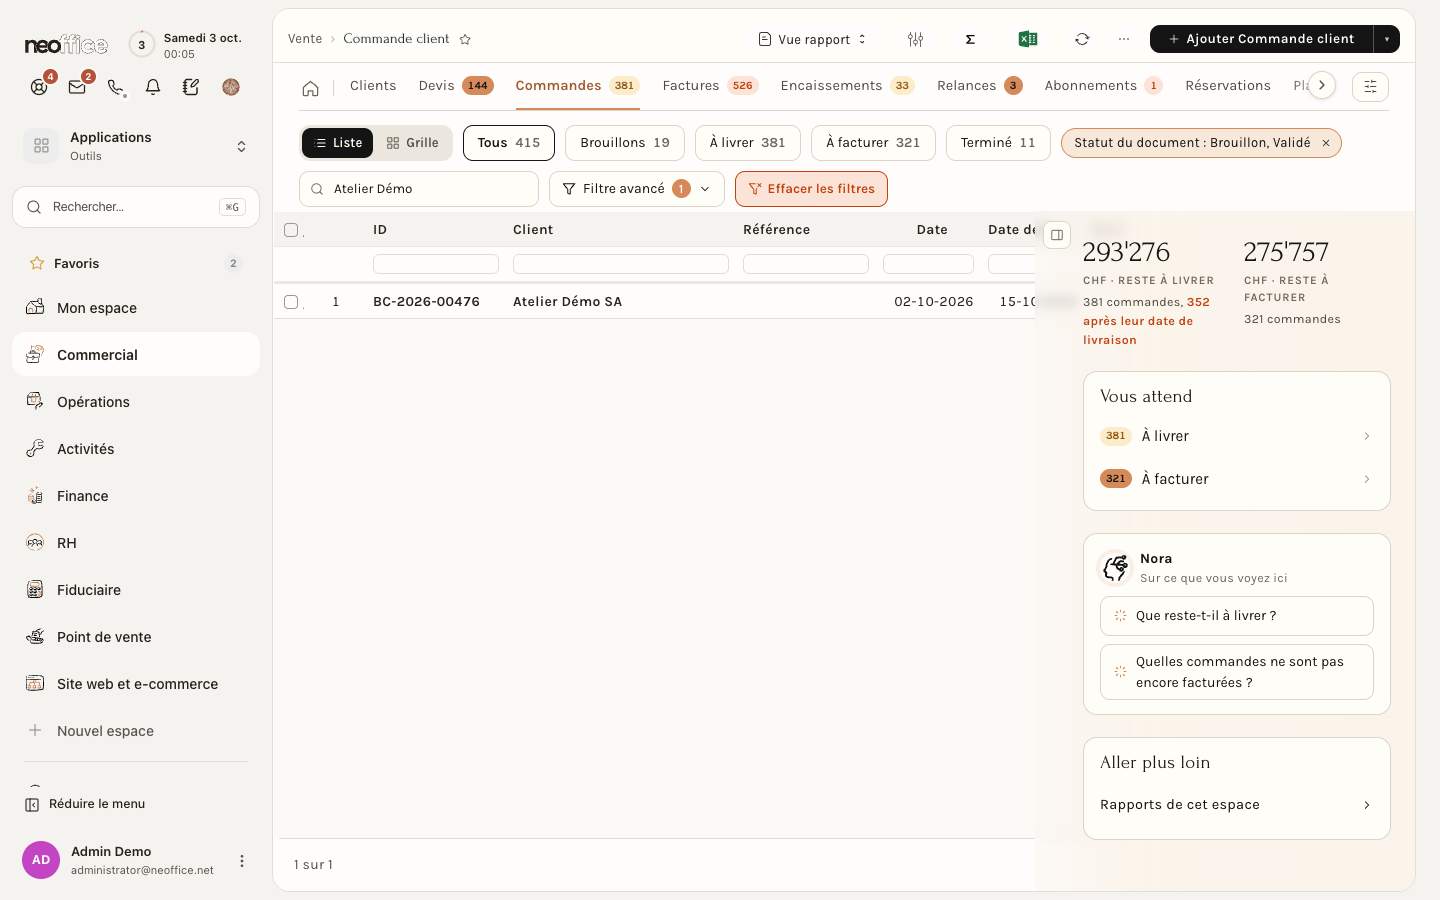Switch to the Relances tab

979,86
